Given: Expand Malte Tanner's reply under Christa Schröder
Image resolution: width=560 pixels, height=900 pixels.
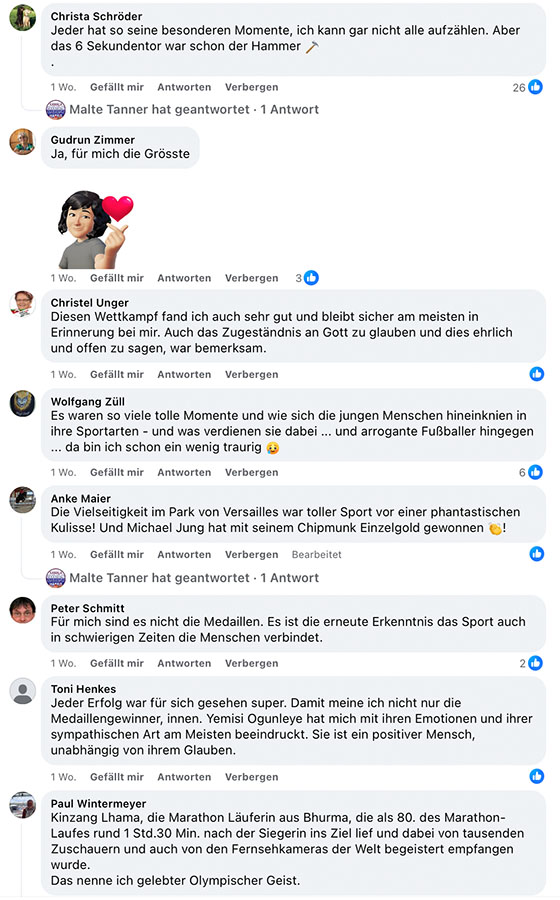Looking at the screenshot, I should pyautogui.click(x=194, y=110).
